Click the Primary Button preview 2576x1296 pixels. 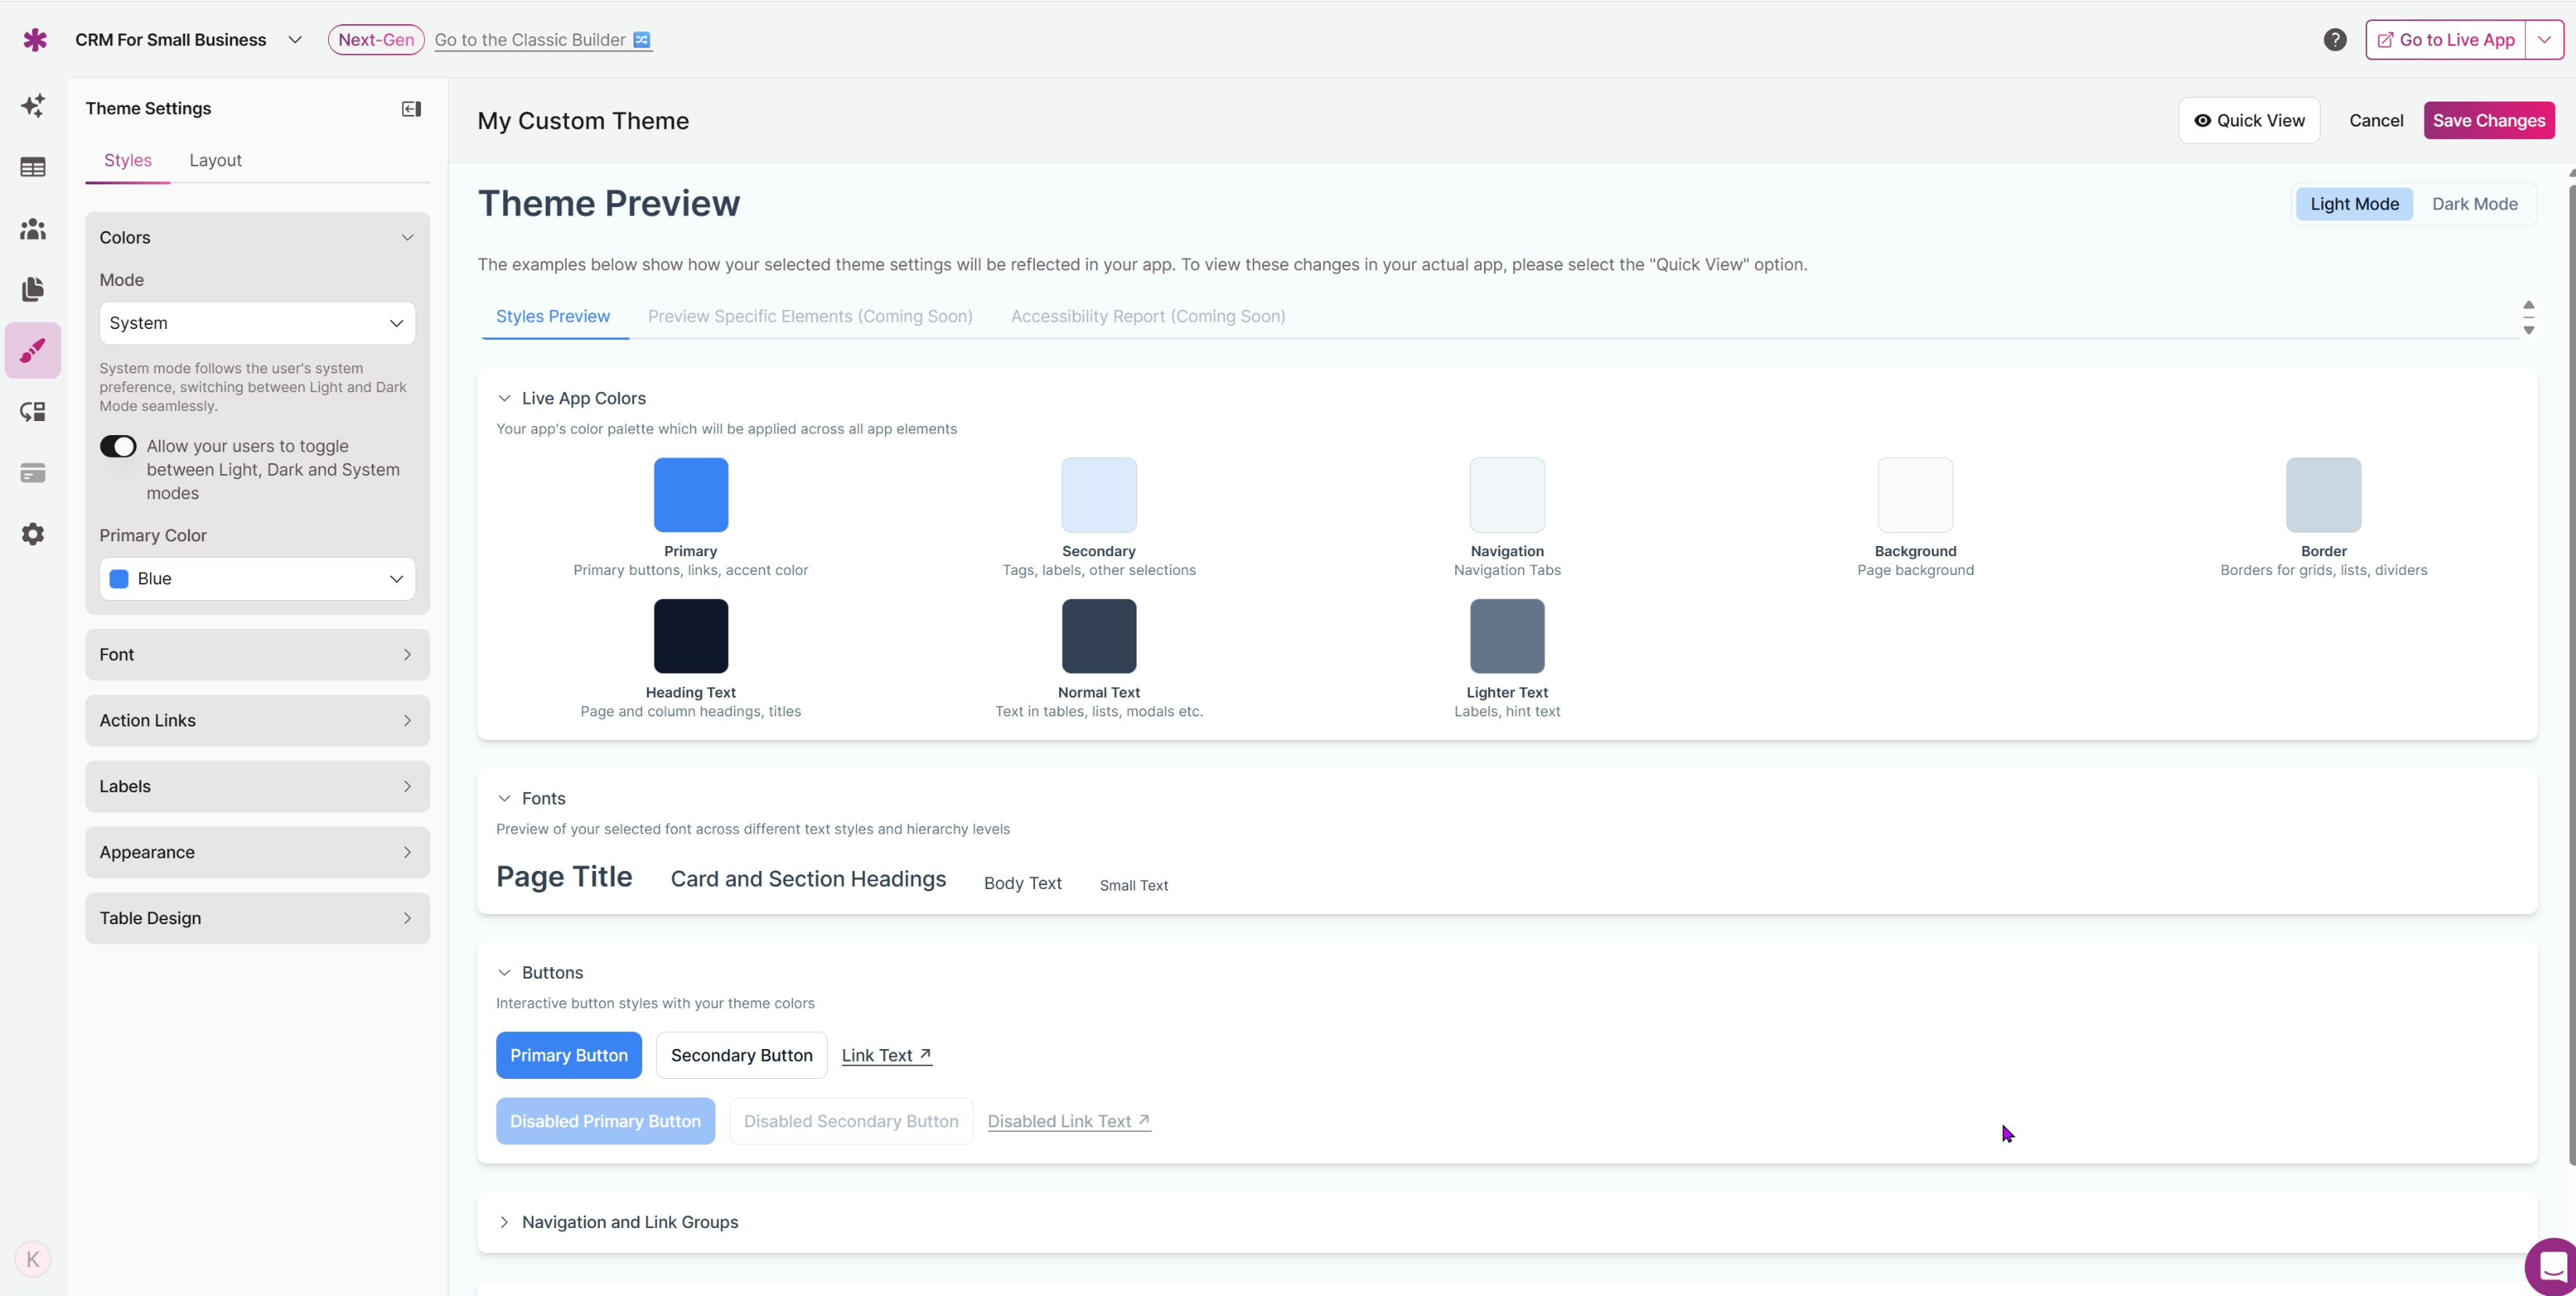tap(569, 1055)
